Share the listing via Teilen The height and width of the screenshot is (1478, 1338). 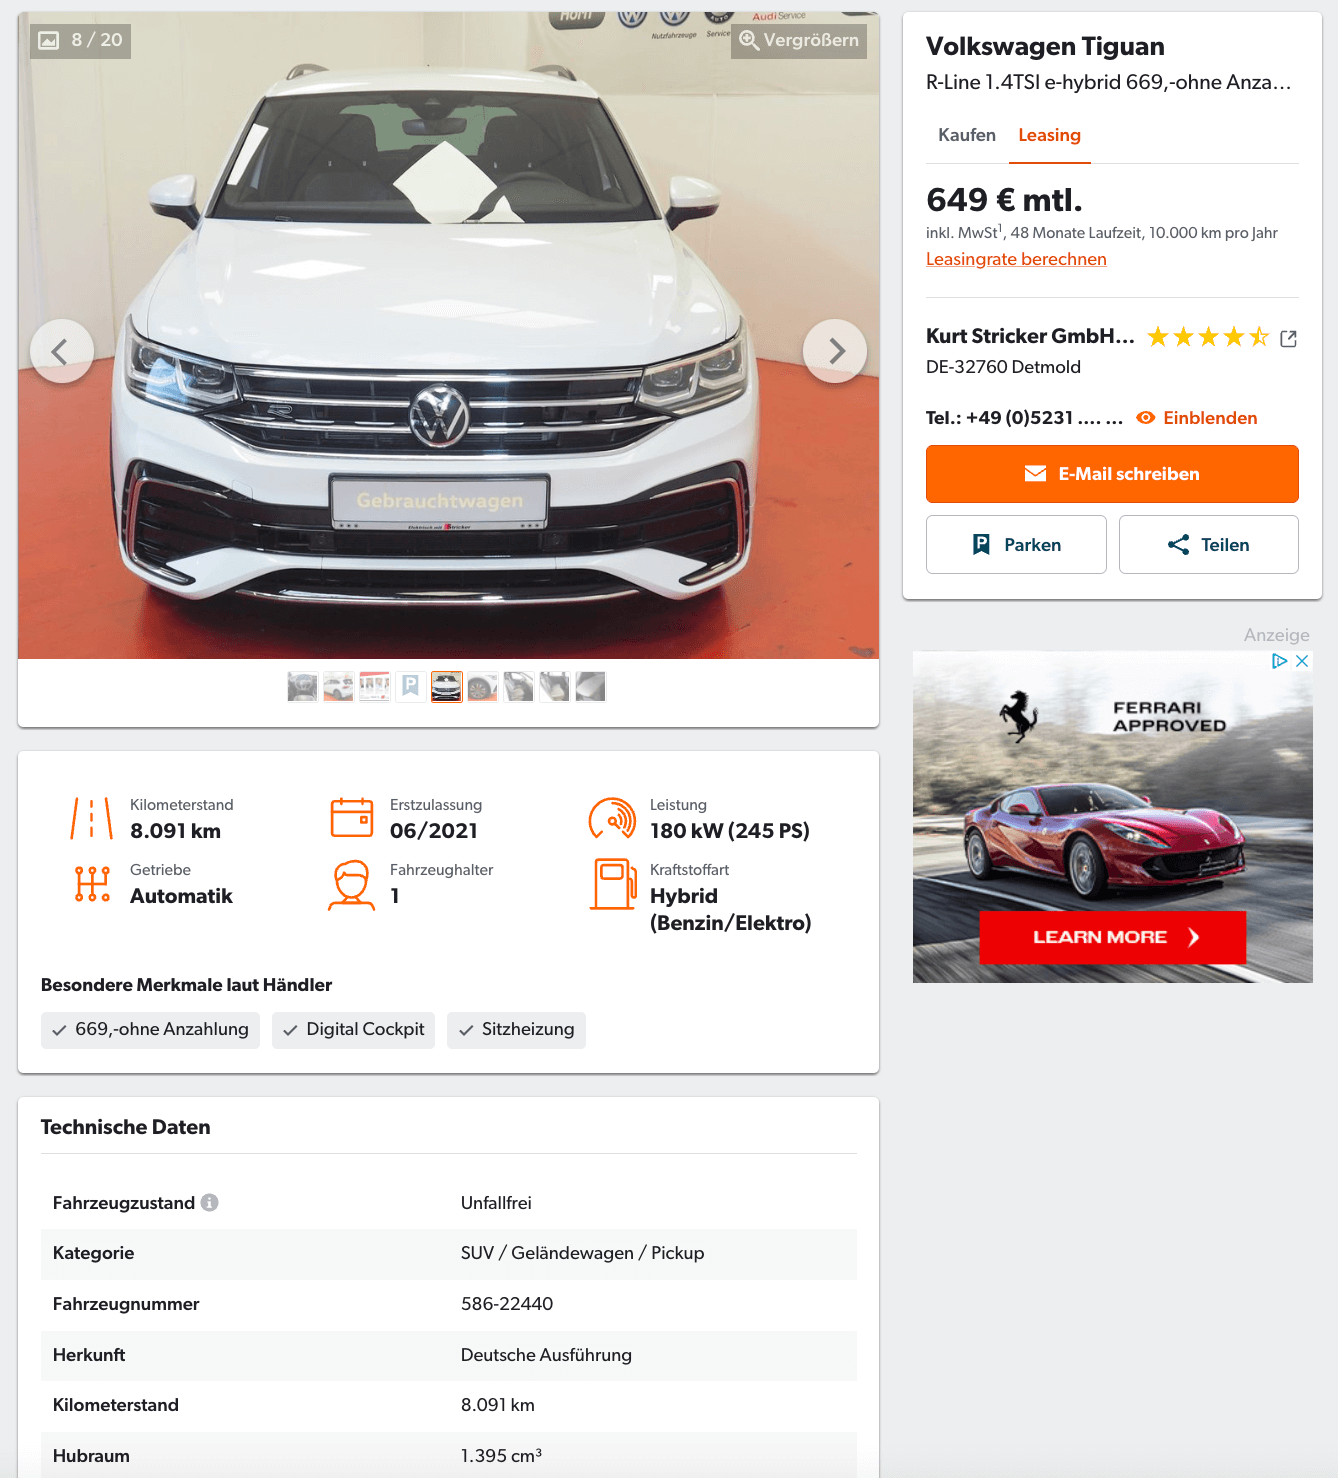coord(1209,545)
